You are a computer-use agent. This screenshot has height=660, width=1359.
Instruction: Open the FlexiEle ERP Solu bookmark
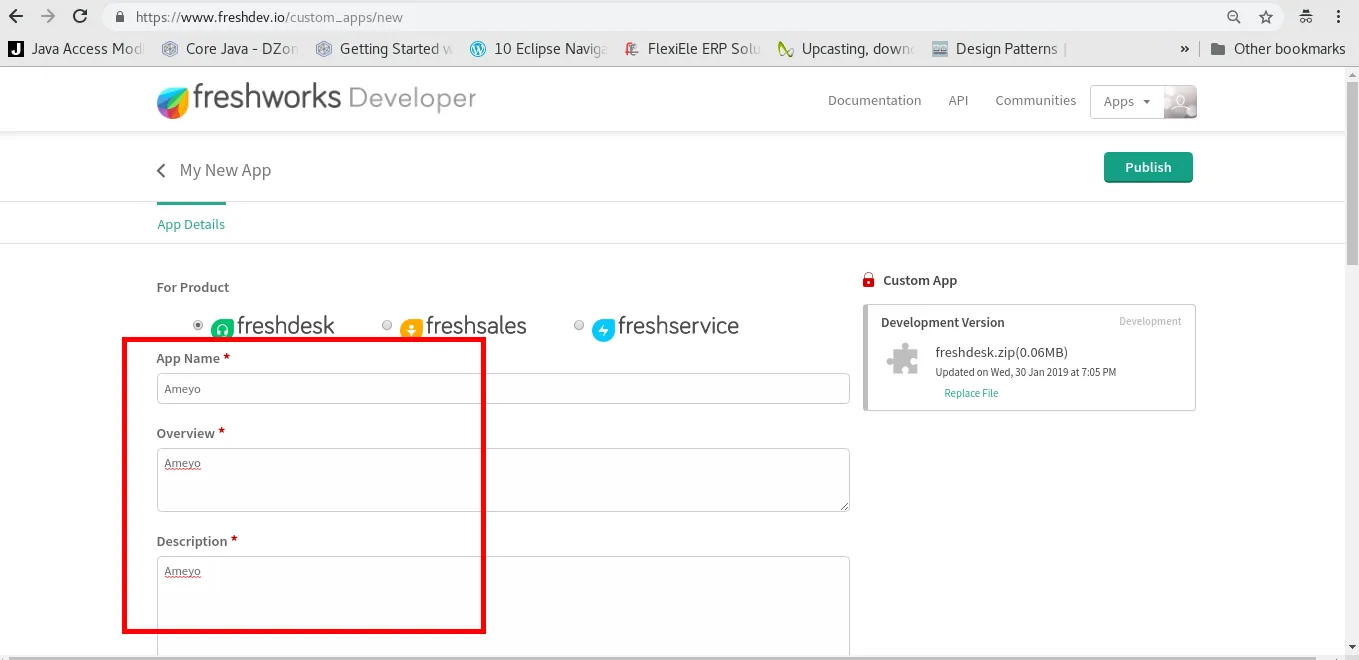(692, 48)
